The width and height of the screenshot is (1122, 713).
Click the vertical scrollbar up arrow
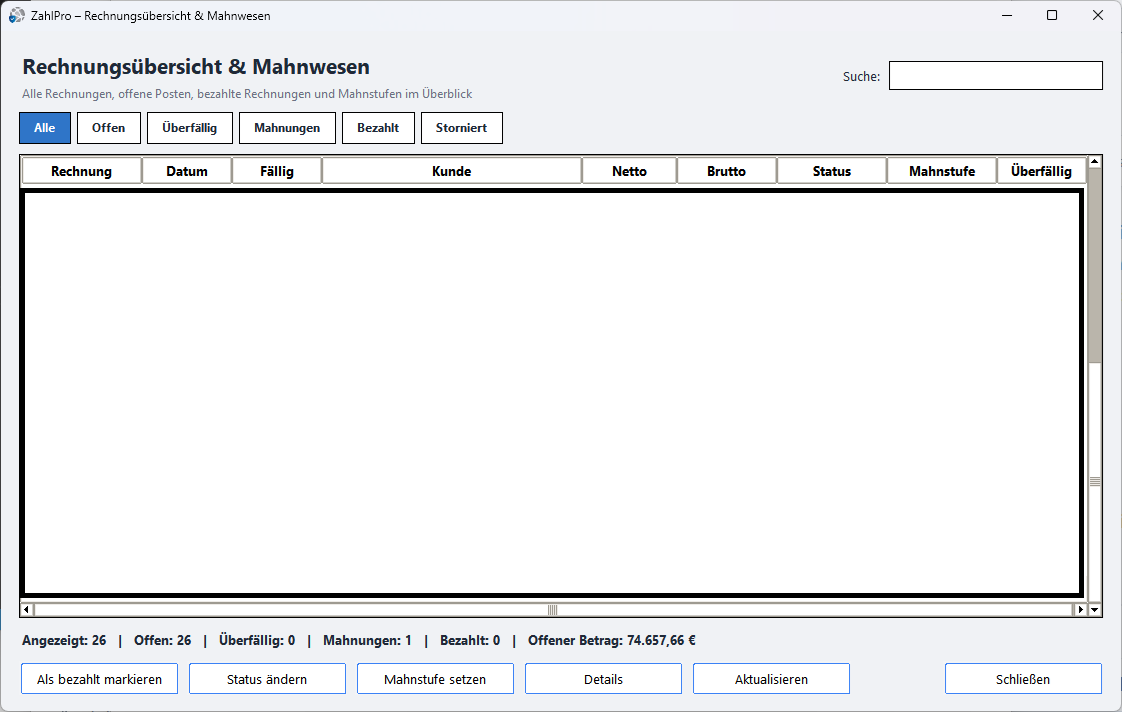[1095, 162]
